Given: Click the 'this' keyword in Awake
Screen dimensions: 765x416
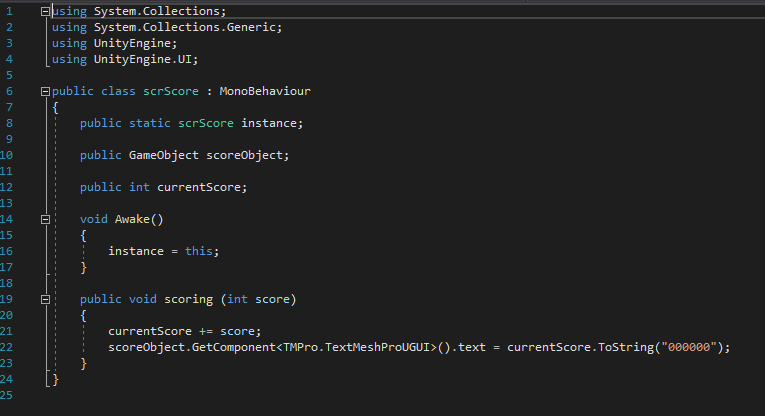Looking at the screenshot, I should click(199, 251).
